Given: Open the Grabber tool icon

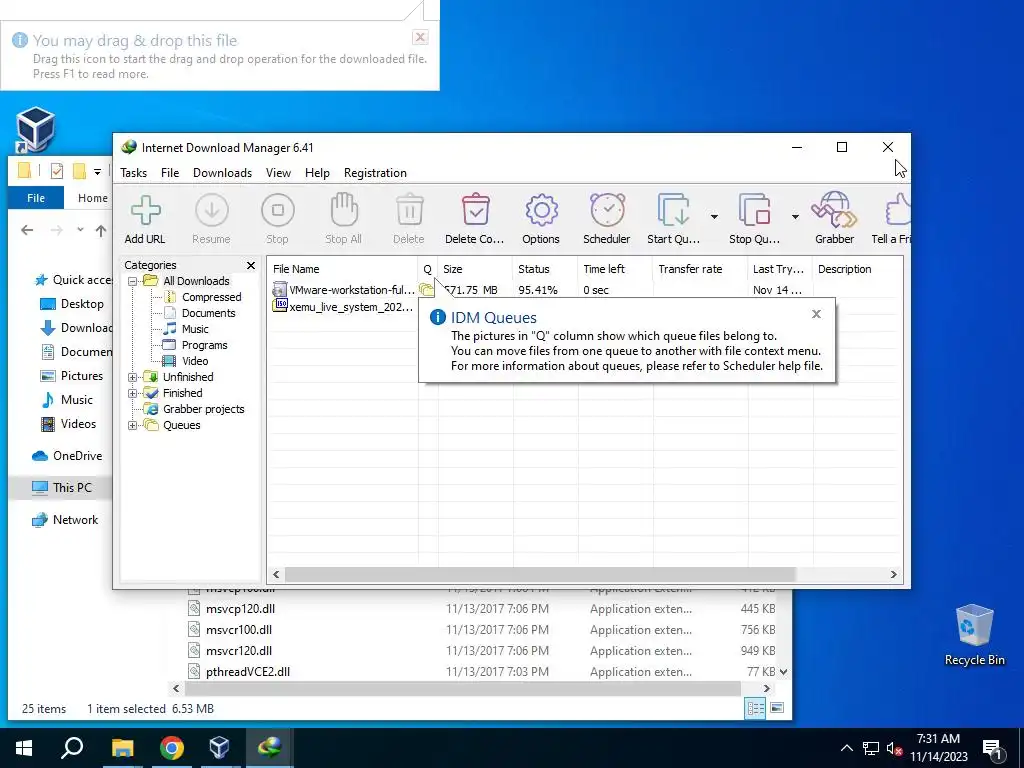Looking at the screenshot, I should 835,219.
